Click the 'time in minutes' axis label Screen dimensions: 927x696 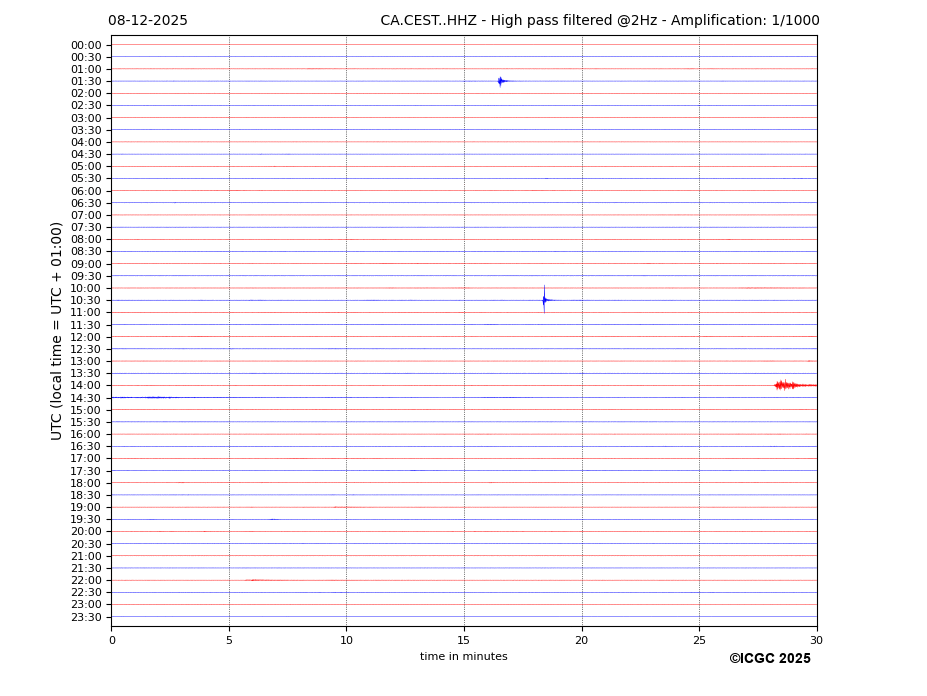click(463, 657)
